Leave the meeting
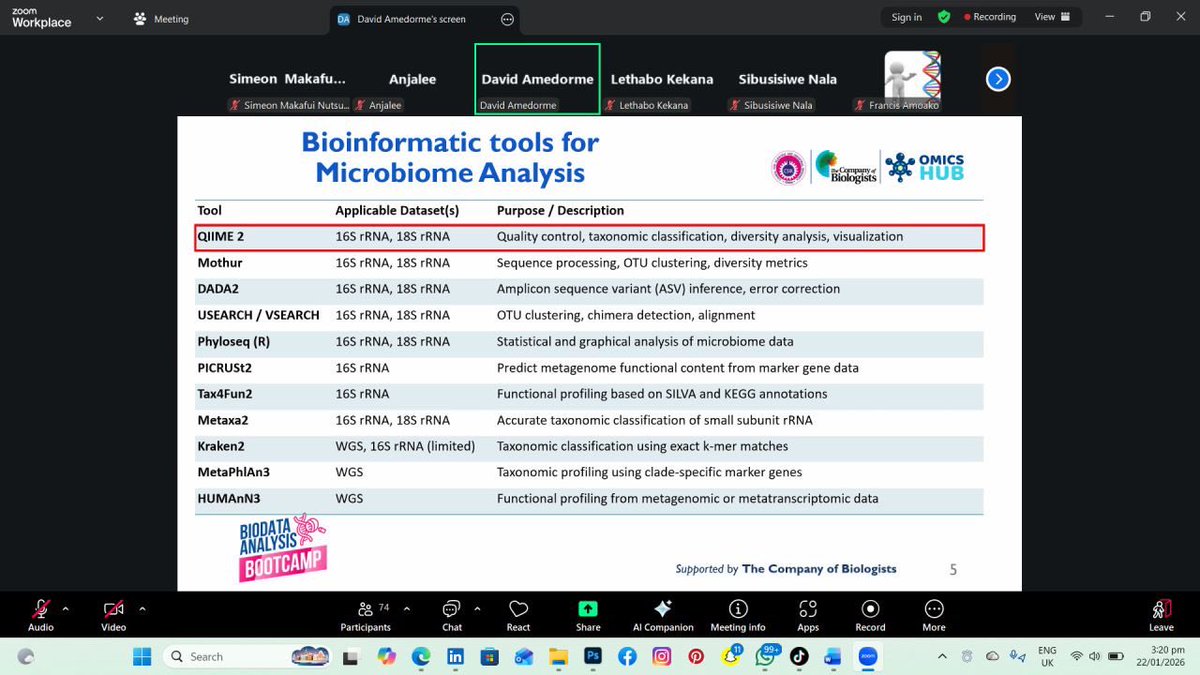Viewport: 1200px width, 675px height. point(1161,615)
